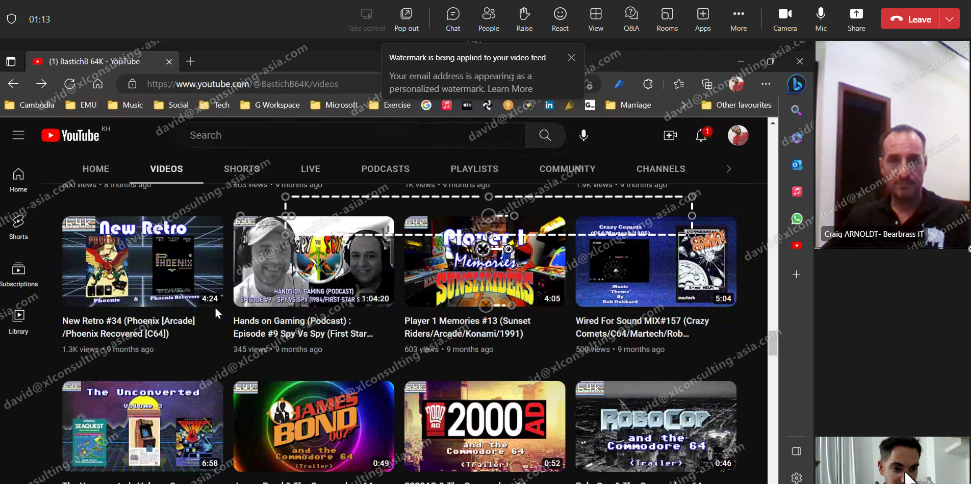
Task: Dismiss the watermark notification
Action: 571,58
